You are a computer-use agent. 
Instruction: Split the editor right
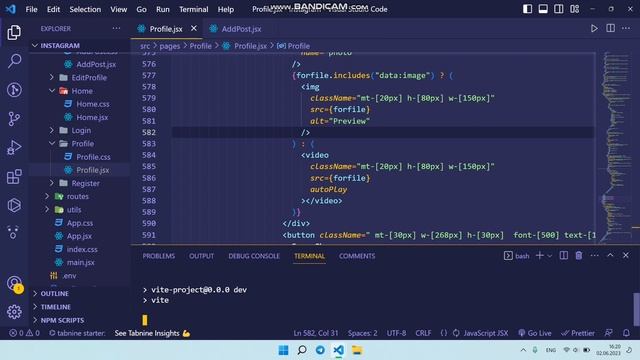(610, 28)
